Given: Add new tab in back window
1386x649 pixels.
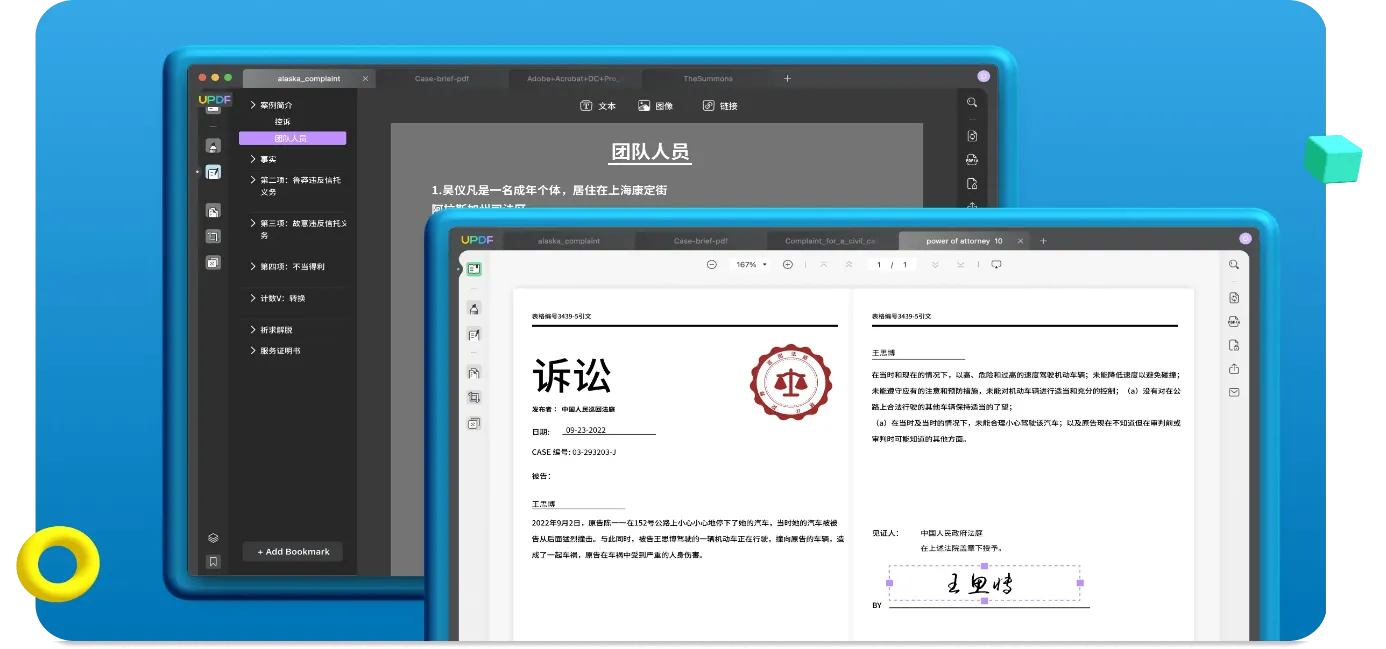Looking at the screenshot, I should point(787,78).
